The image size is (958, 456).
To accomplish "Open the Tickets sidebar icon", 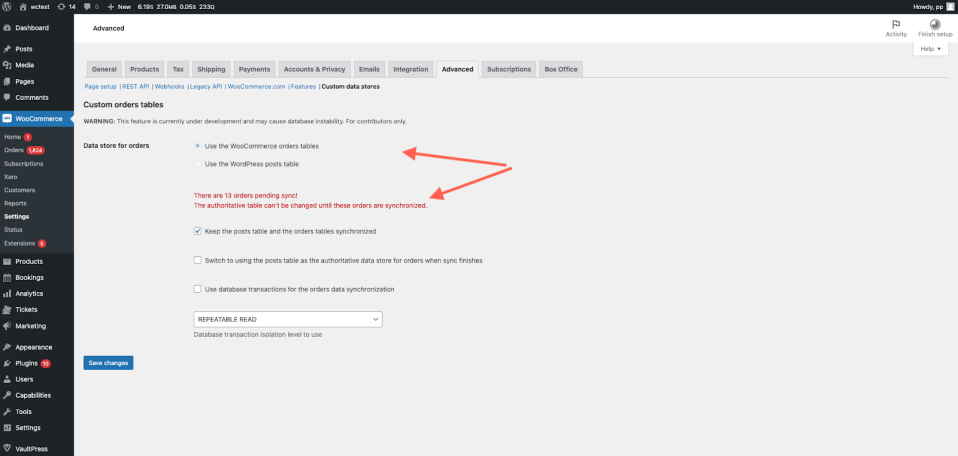I will [7, 309].
